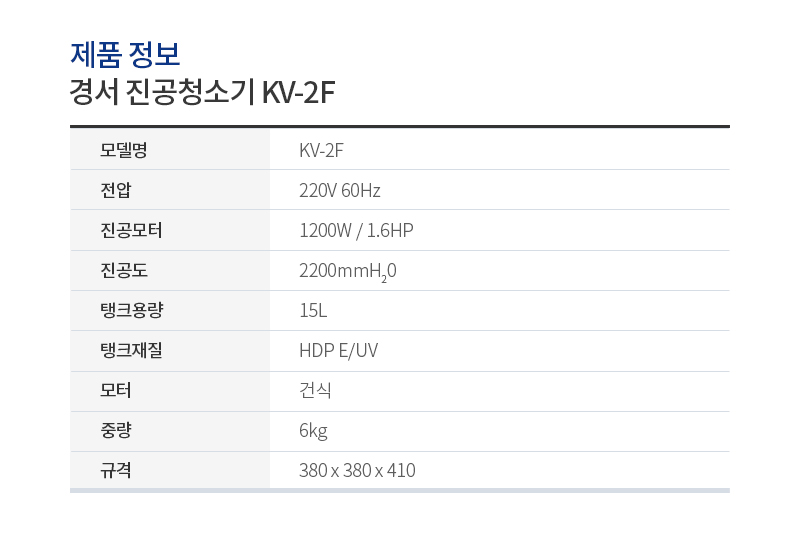This screenshot has height=545, width=800.
Task: Click the 탱크용량 row label
Action: coord(131,310)
